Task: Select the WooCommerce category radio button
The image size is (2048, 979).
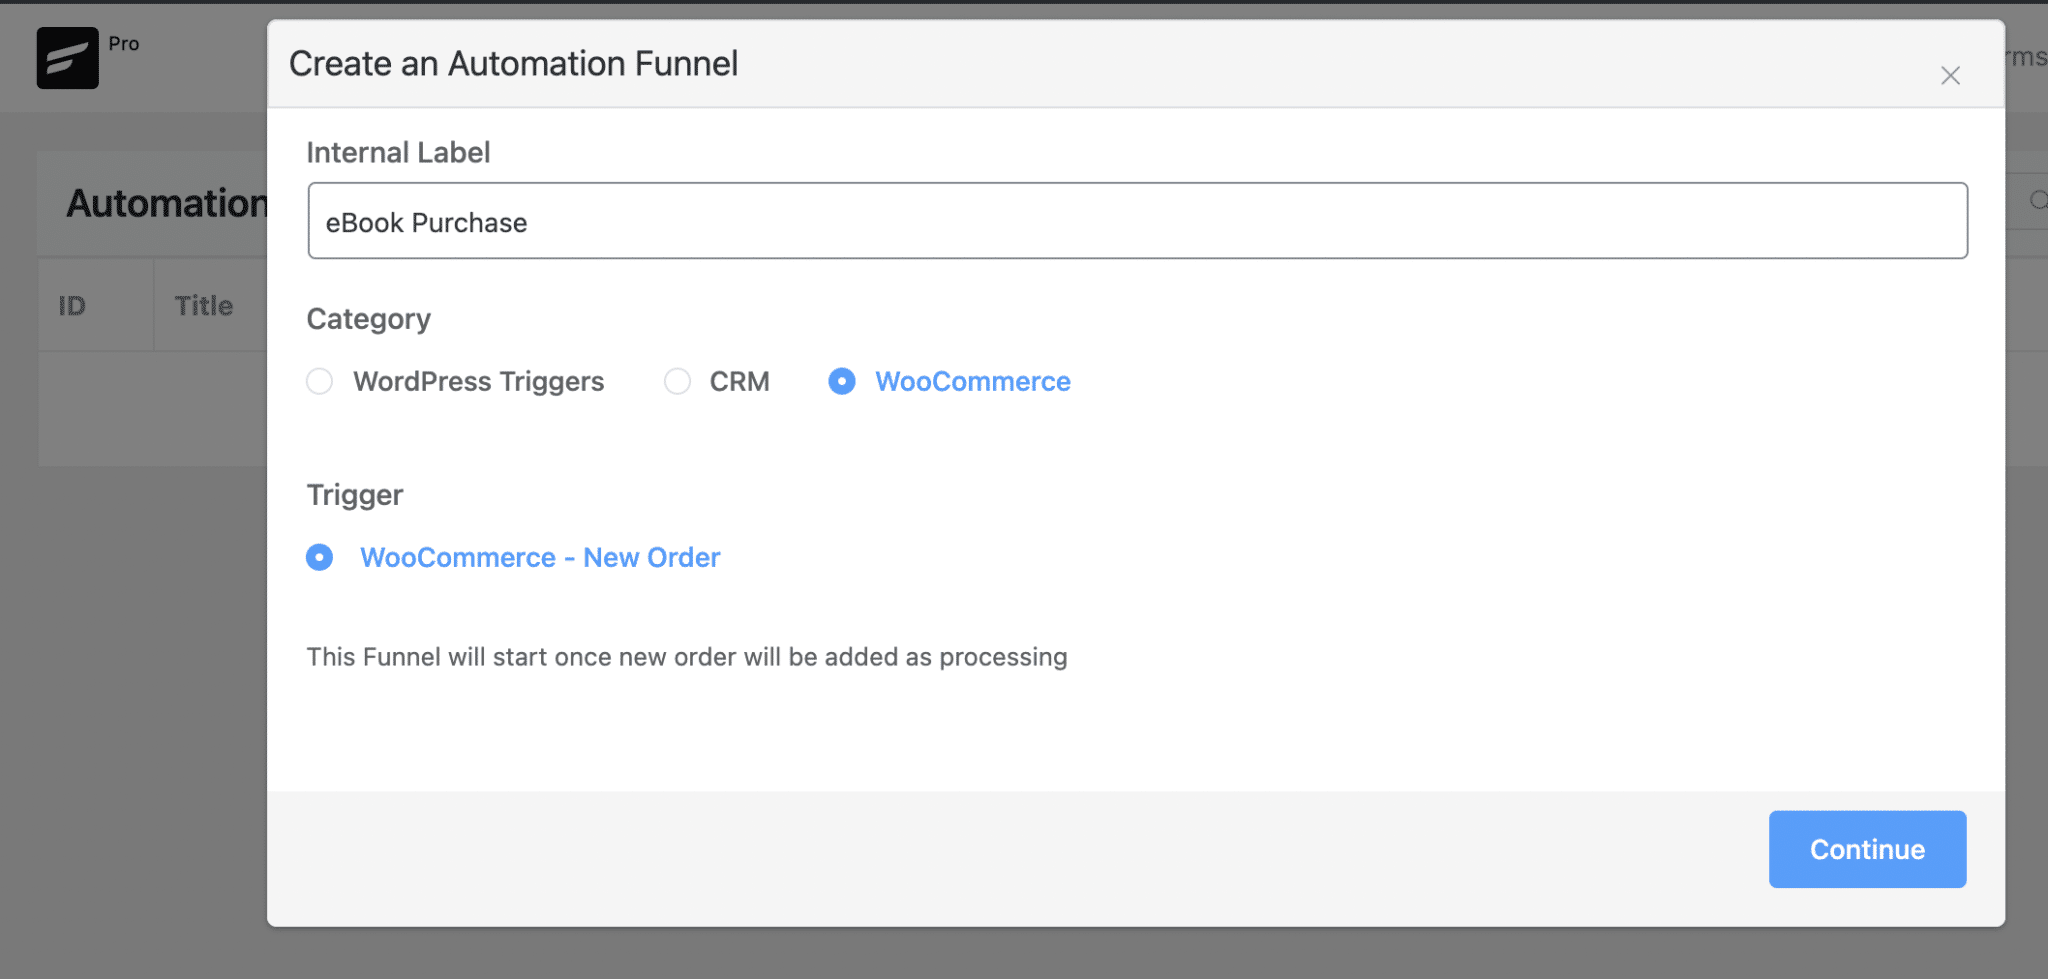Action: tap(843, 381)
